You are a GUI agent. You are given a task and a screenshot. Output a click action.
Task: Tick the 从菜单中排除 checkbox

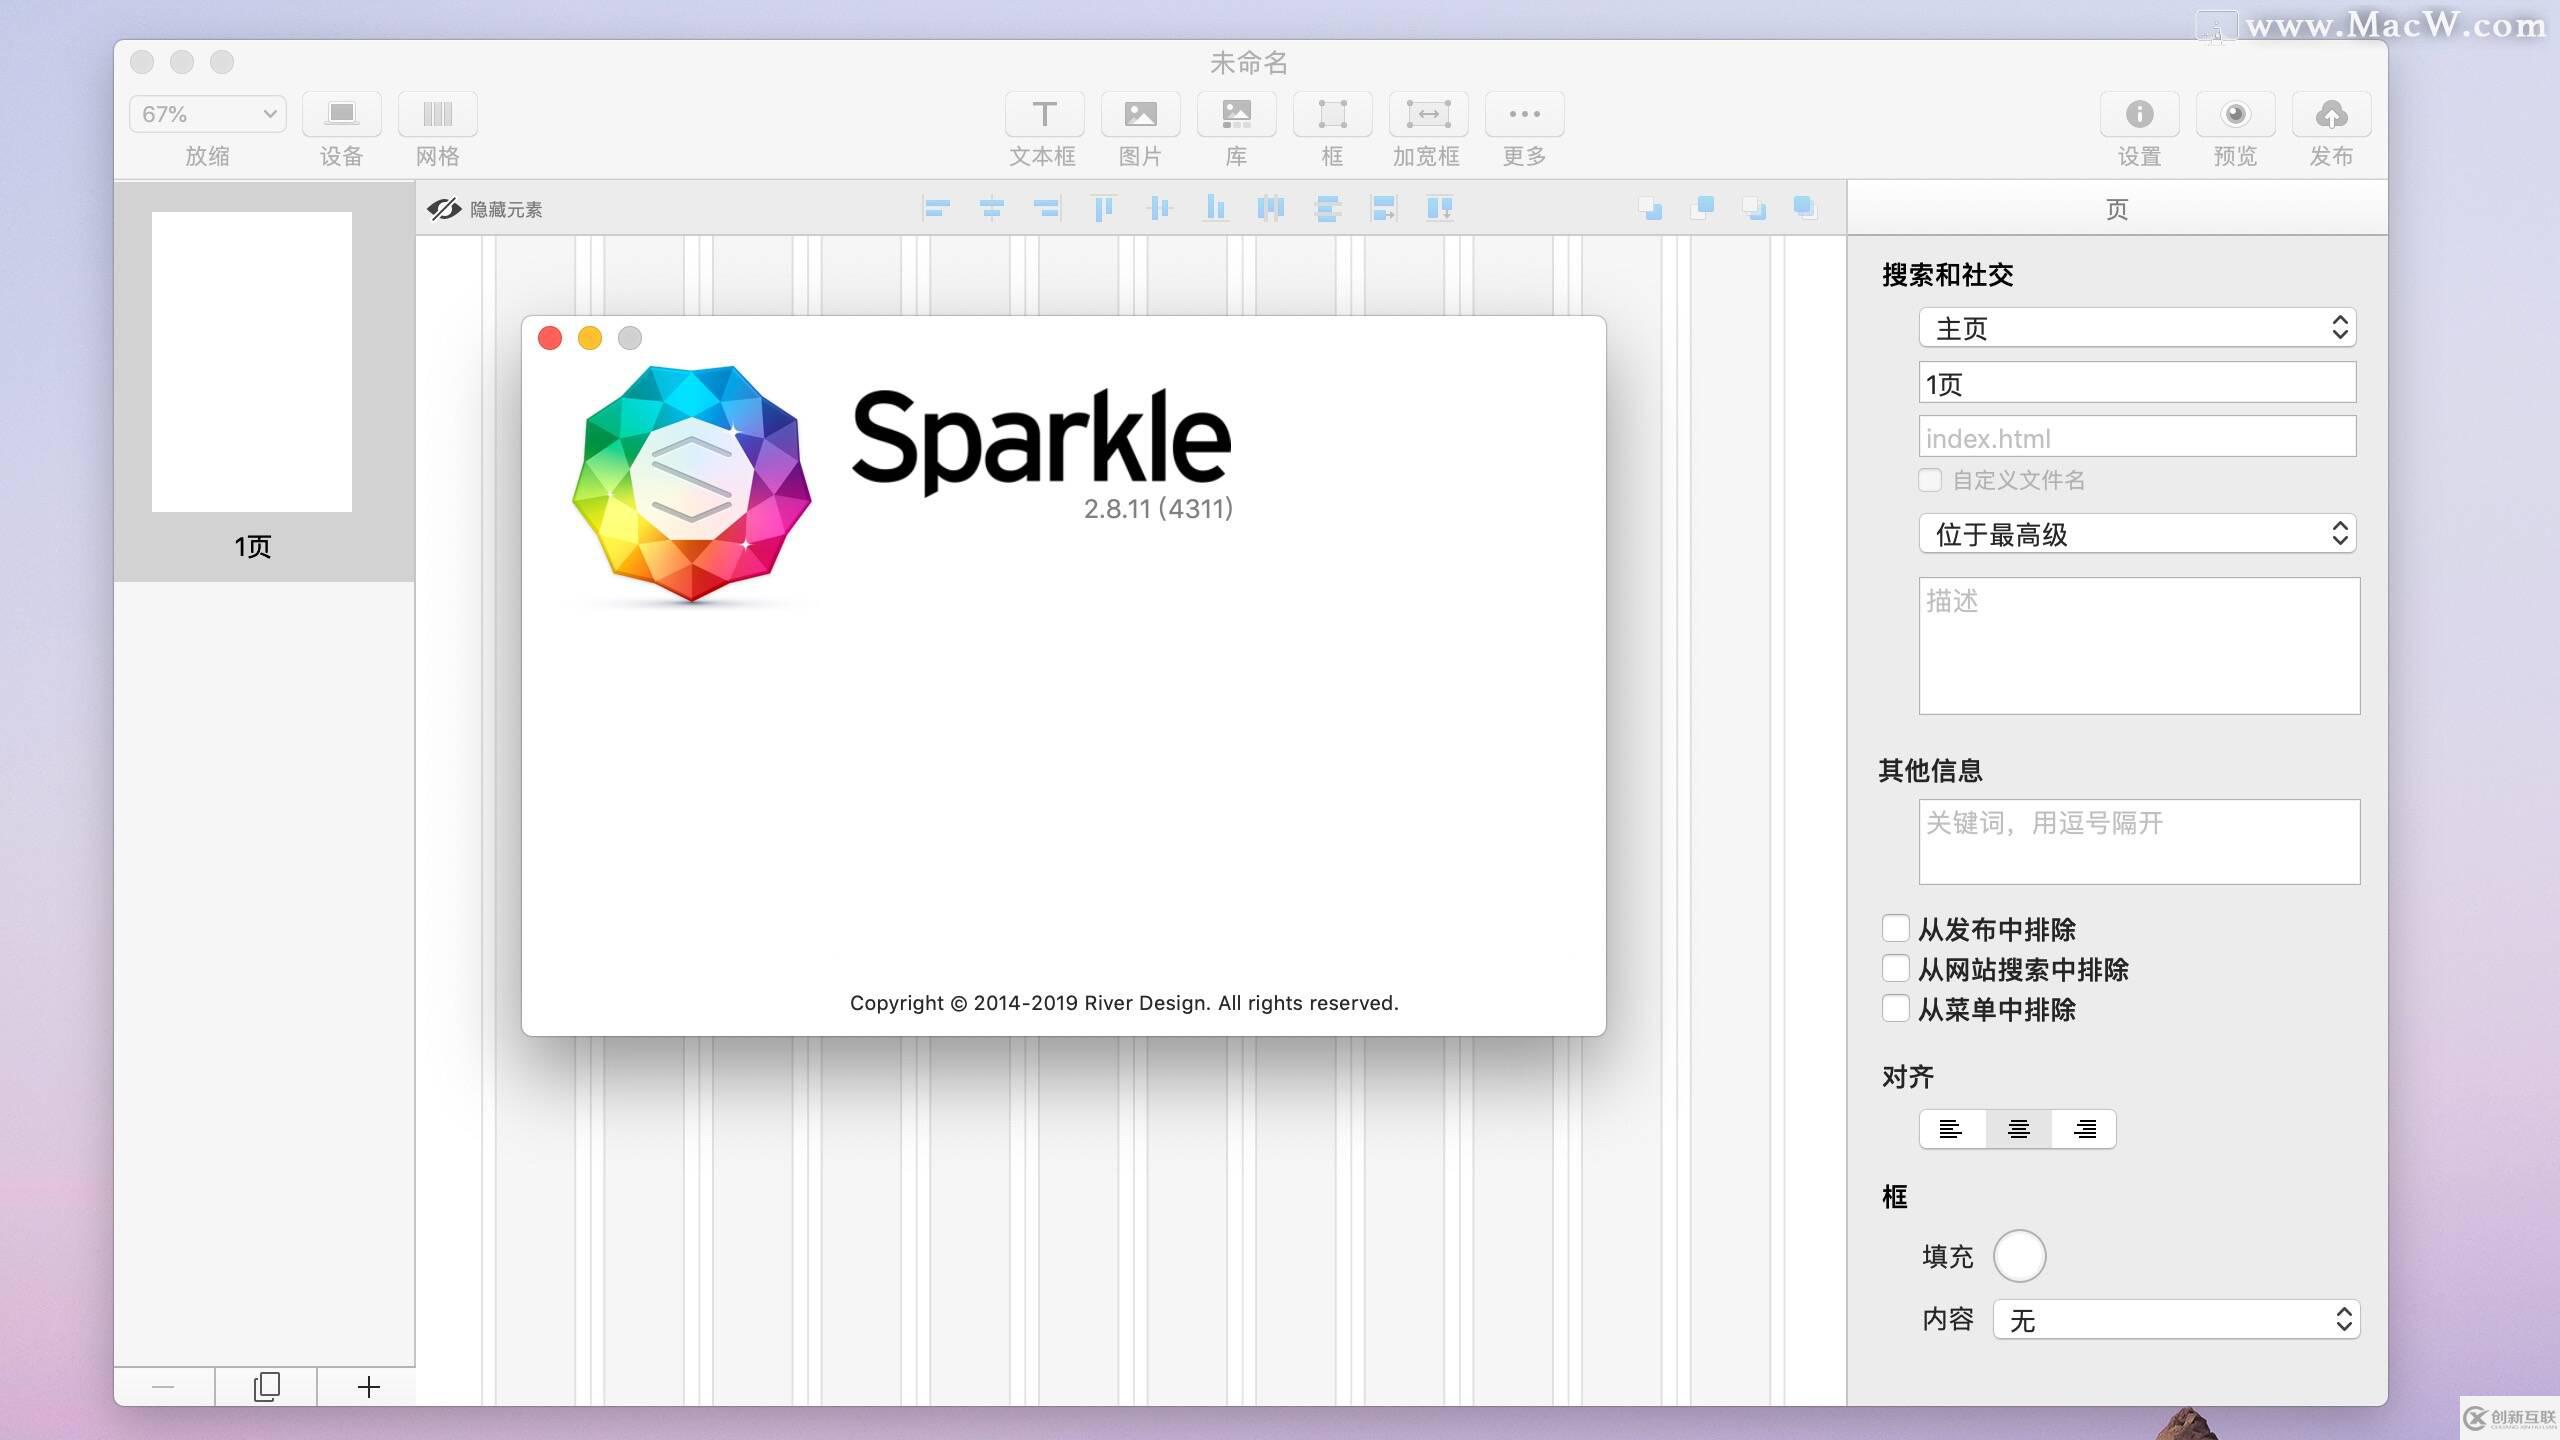click(1895, 1009)
